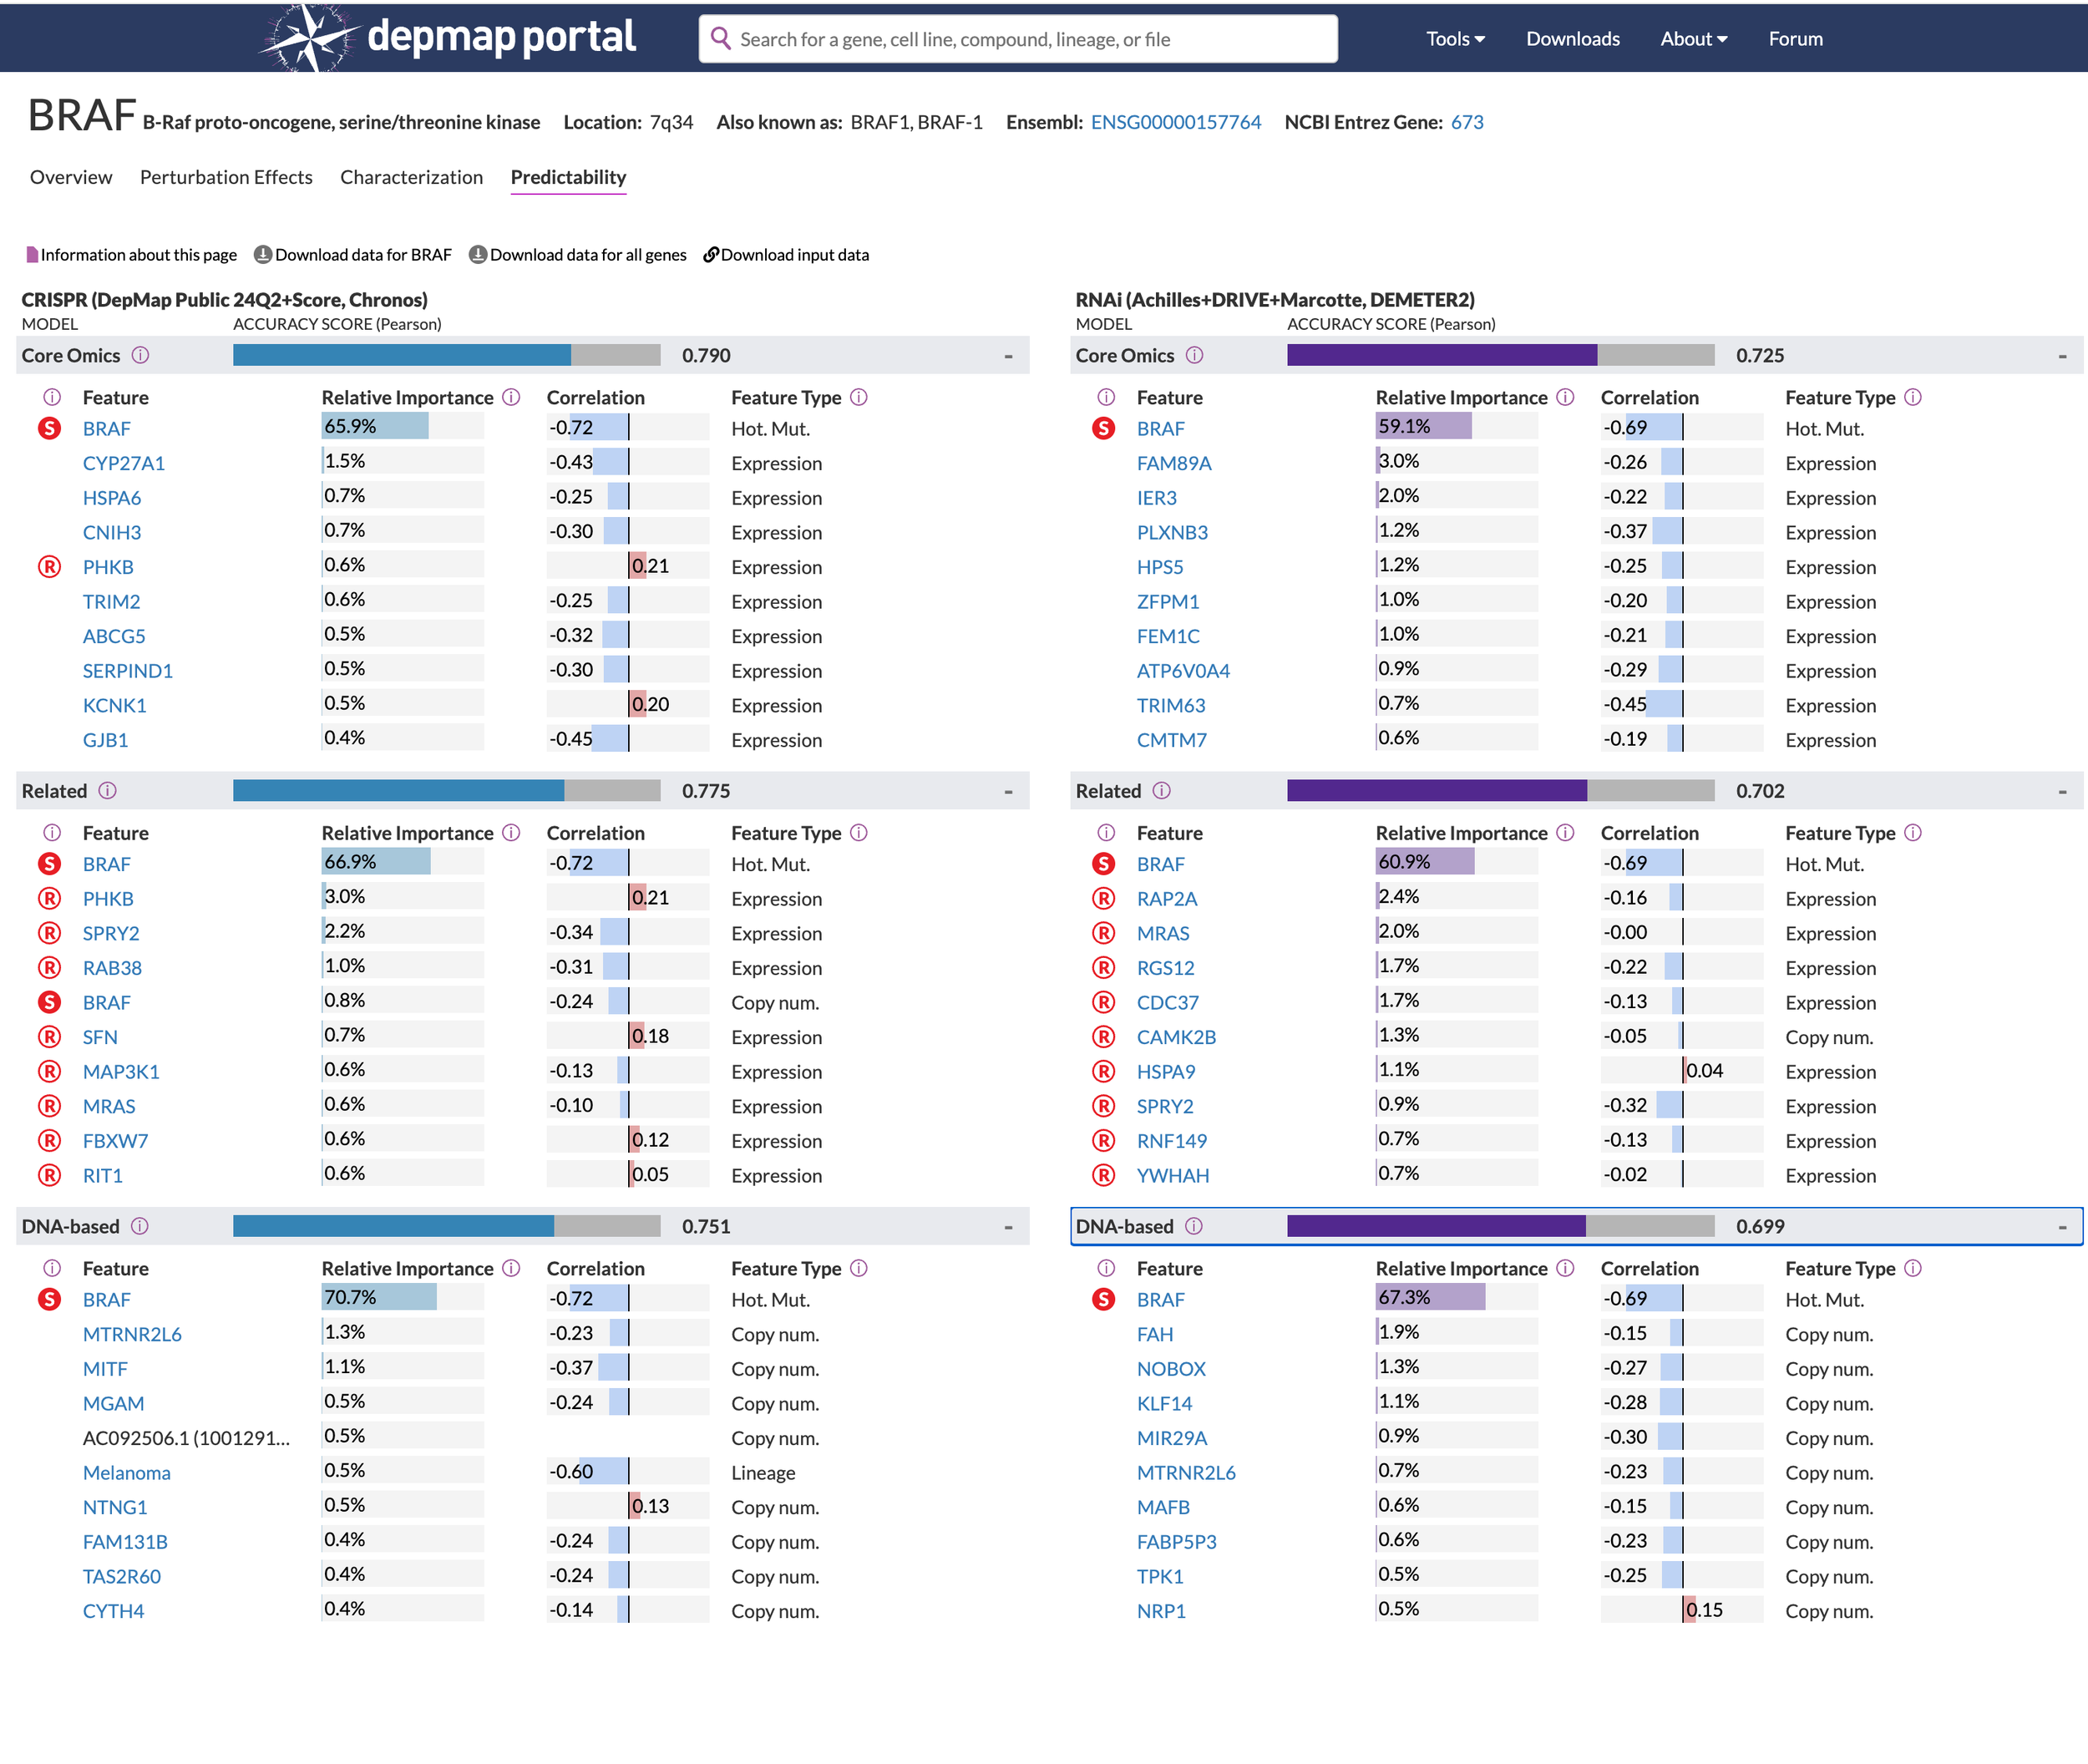Viewport: 2088px width, 1764px height.
Task: Click the Download input data link icon
Action: coord(711,255)
